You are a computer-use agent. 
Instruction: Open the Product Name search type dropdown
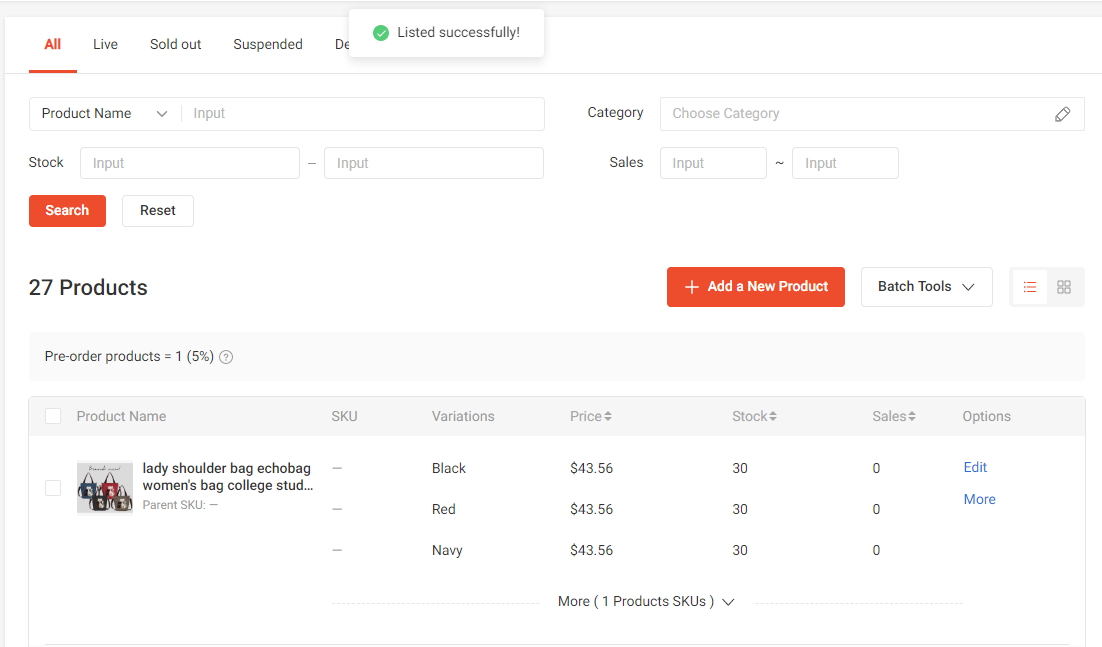(x=105, y=114)
